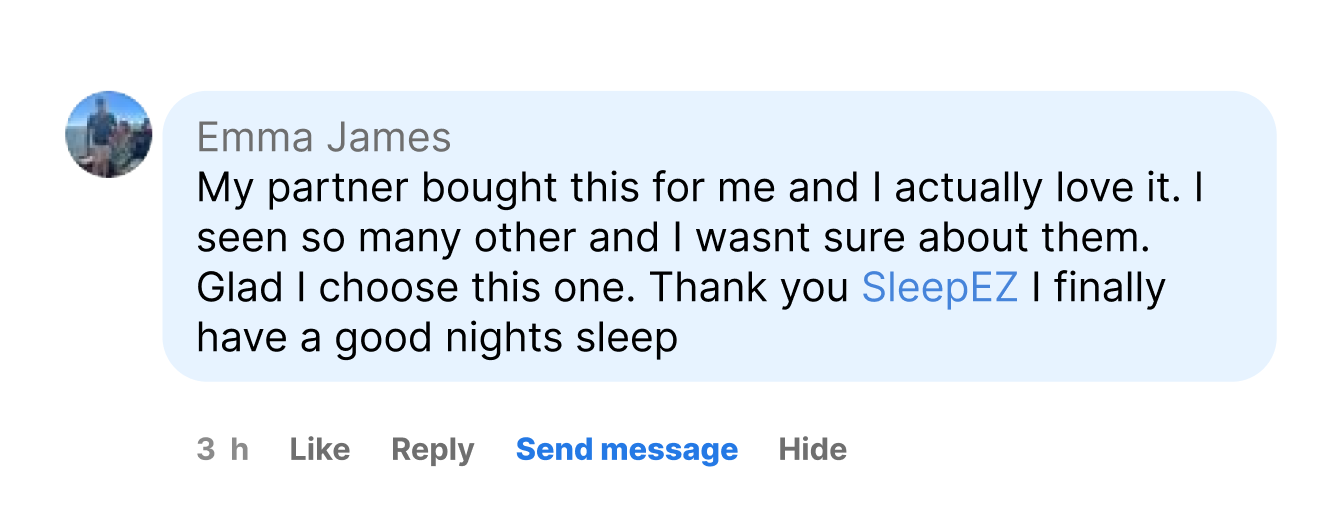Image resolution: width=1342 pixels, height=513 pixels.
Task: Open the SleepEZ mention link
Action: pos(939,288)
